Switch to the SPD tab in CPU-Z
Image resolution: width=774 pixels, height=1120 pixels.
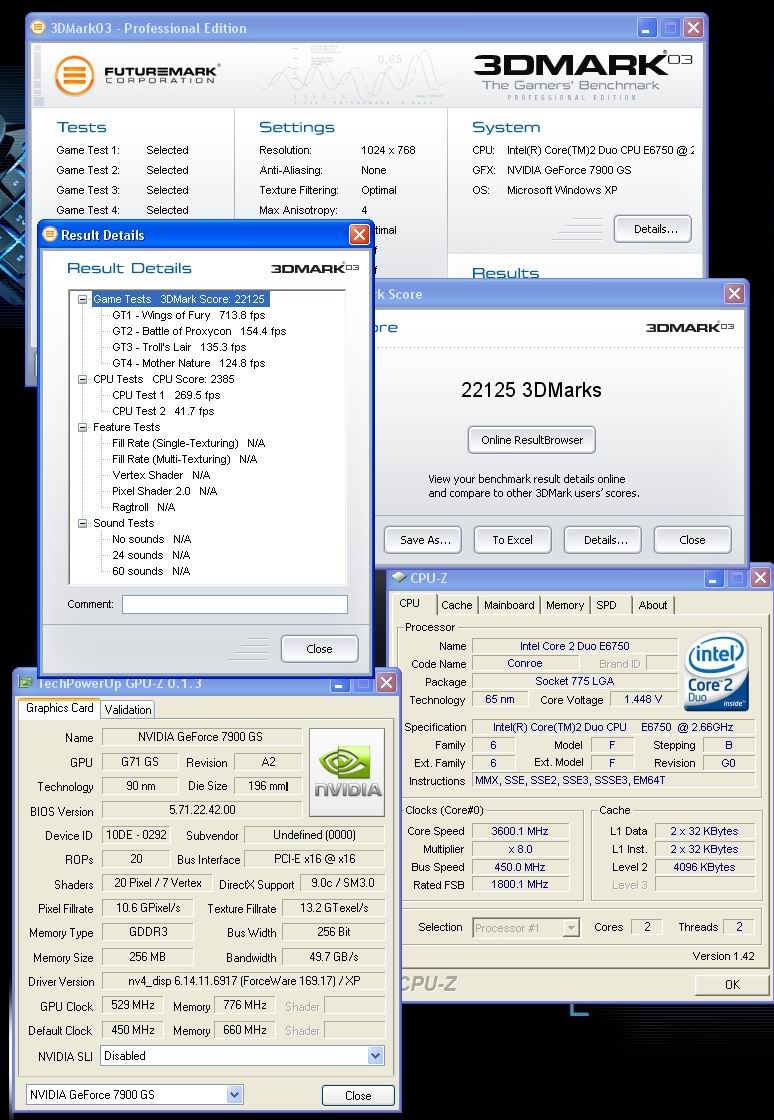coord(606,605)
